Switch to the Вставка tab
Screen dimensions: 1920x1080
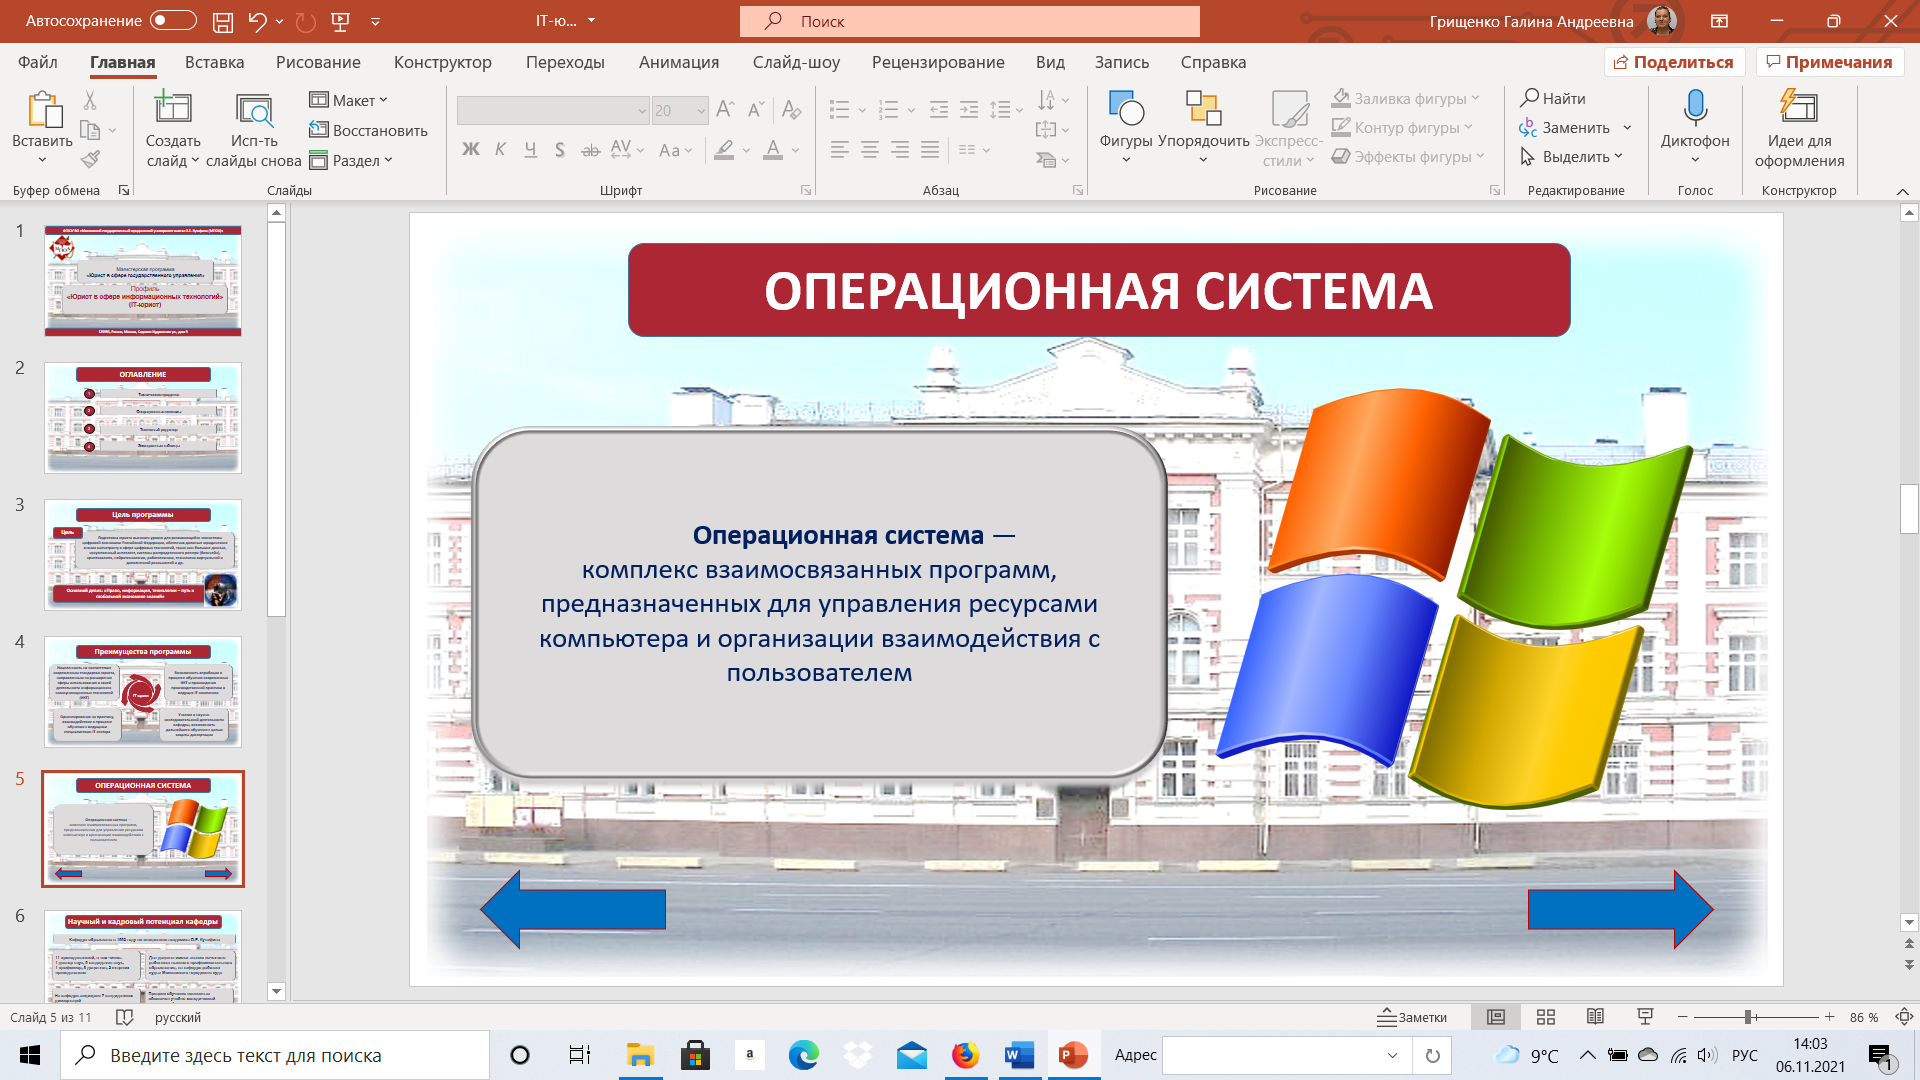(x=215, y=62)
